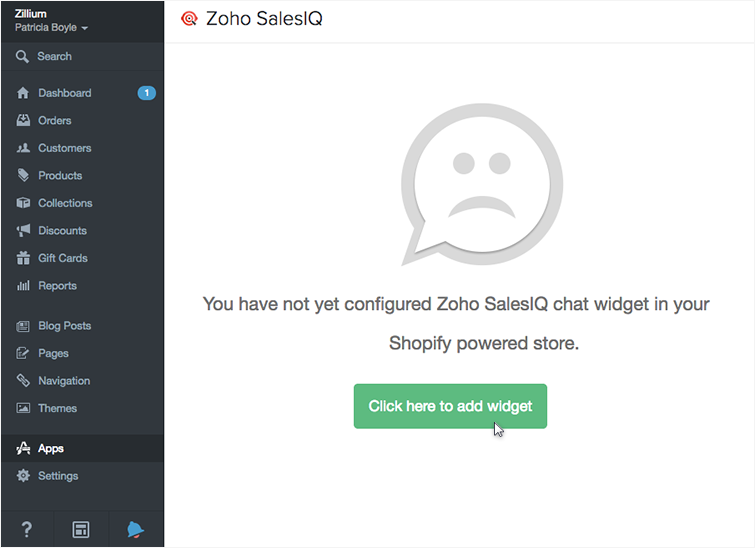Screen dimensions: 755x548
Task: Click the Zoho SalesIQ logo icon
Action: pyautogui.click(x=189, y=19)
